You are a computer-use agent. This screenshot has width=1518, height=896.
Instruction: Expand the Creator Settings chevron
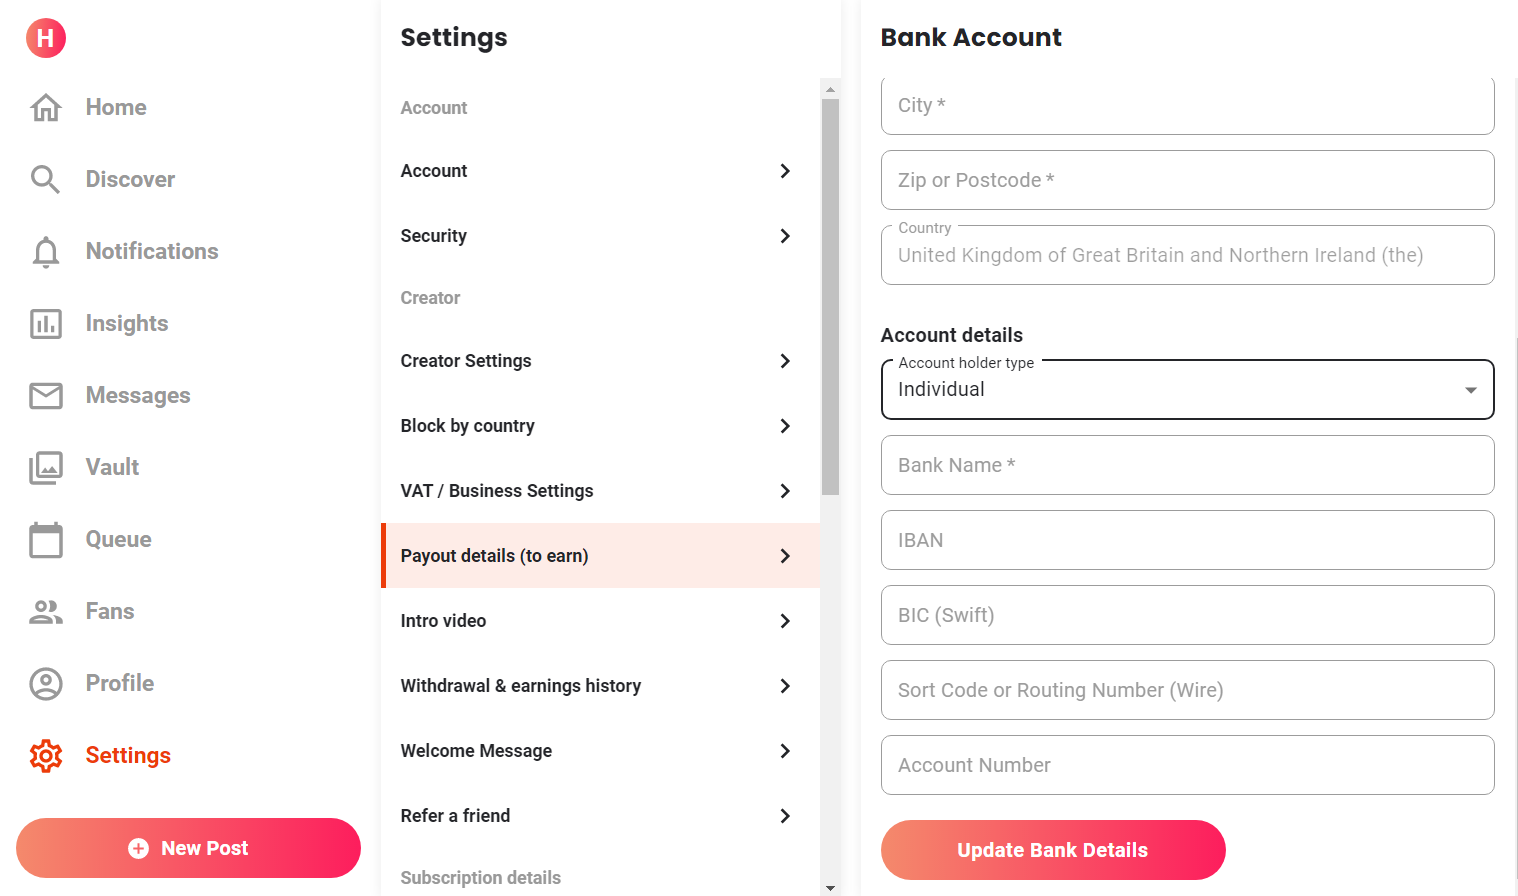785,361
